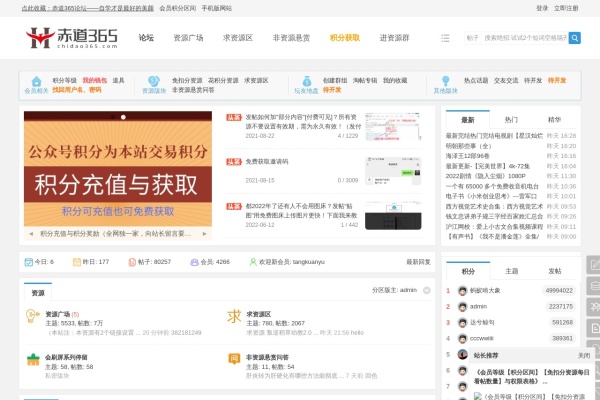Image resolution: width=600 pixels, height=400 pixels.
Task: Click the blue search button
Action: click(575, 38)
